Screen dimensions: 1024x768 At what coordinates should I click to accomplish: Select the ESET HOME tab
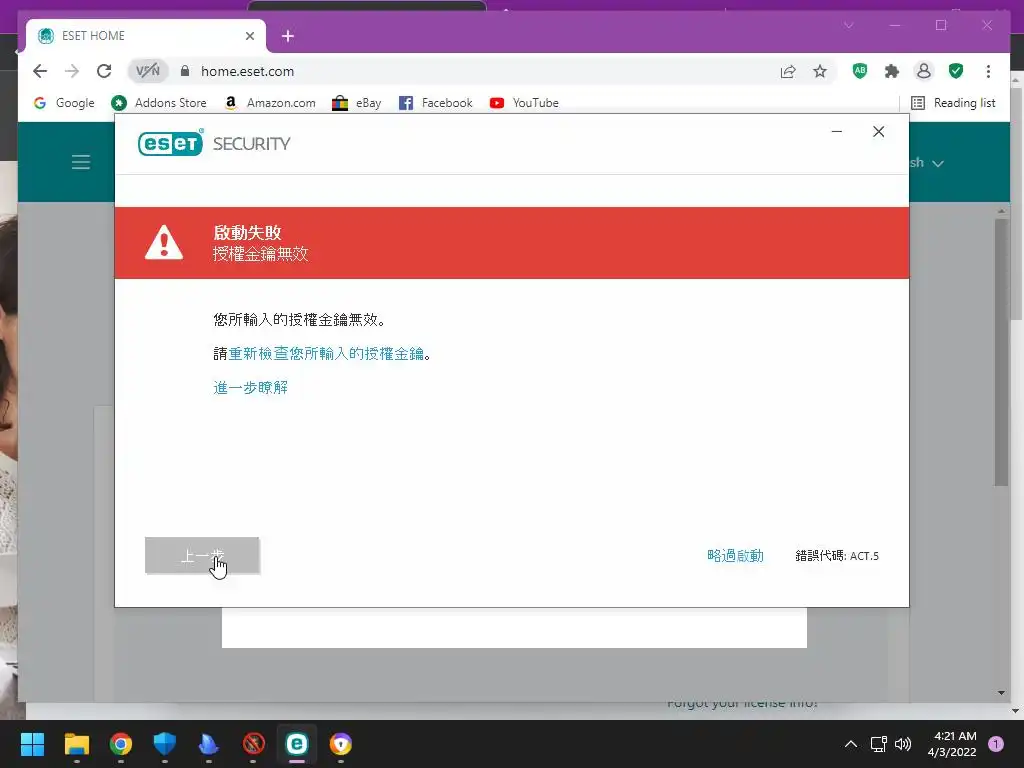pos(145,36)
